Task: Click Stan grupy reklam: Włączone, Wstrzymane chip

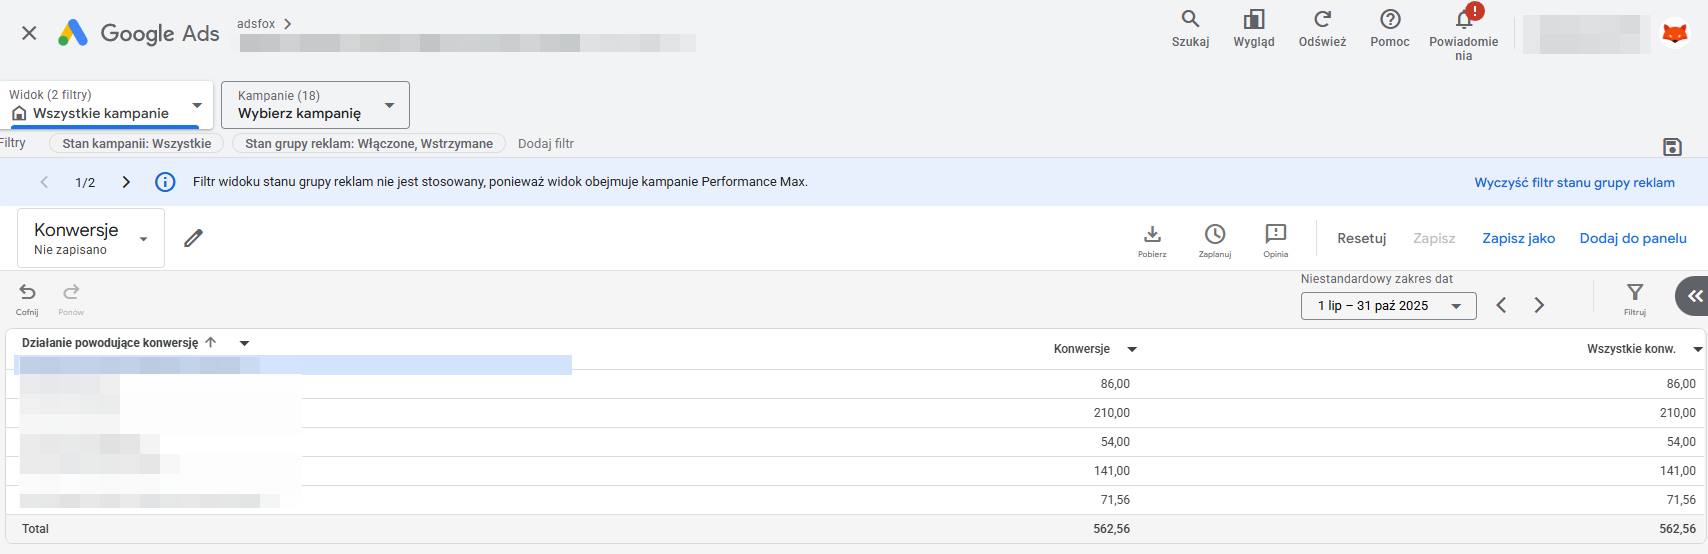Action: [x=369, y=144]
